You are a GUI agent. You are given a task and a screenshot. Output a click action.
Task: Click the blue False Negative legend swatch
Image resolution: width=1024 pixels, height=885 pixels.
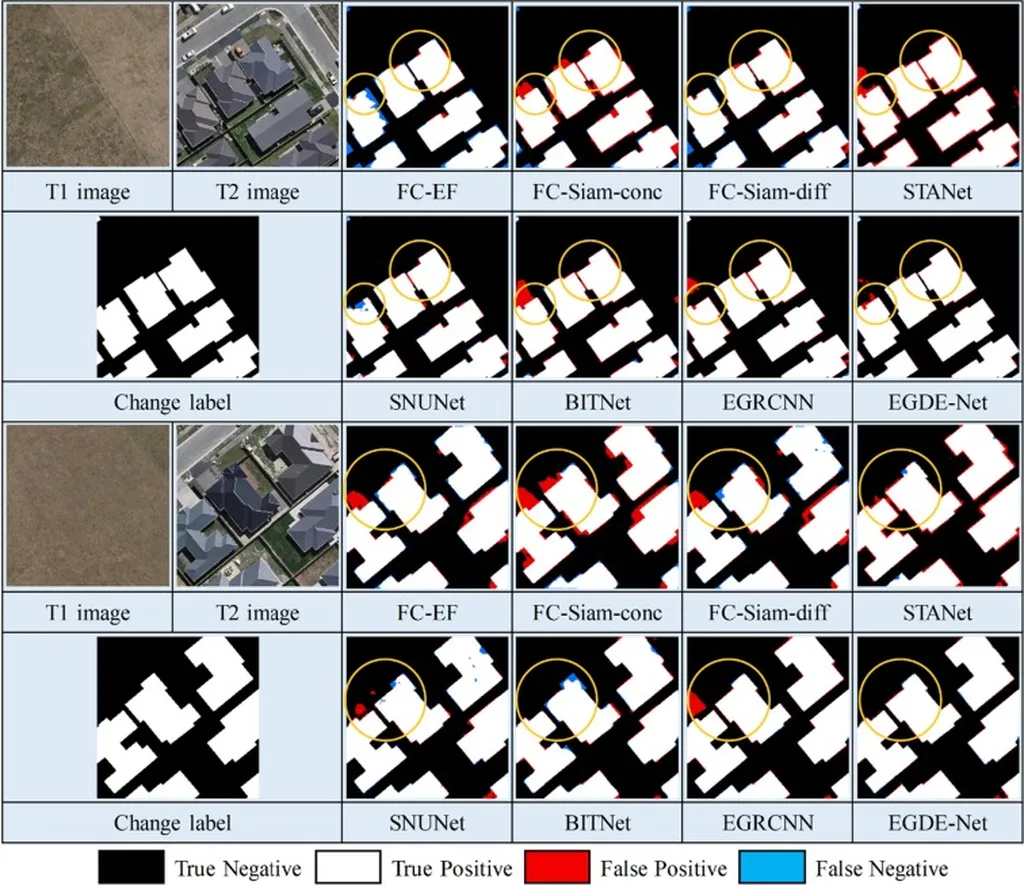(772, 867)
